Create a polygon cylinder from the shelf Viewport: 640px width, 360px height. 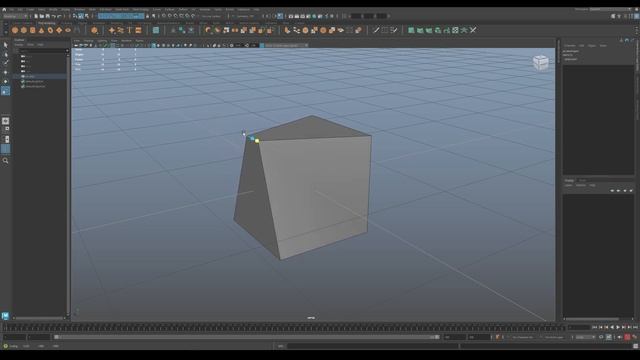point(33,30)
